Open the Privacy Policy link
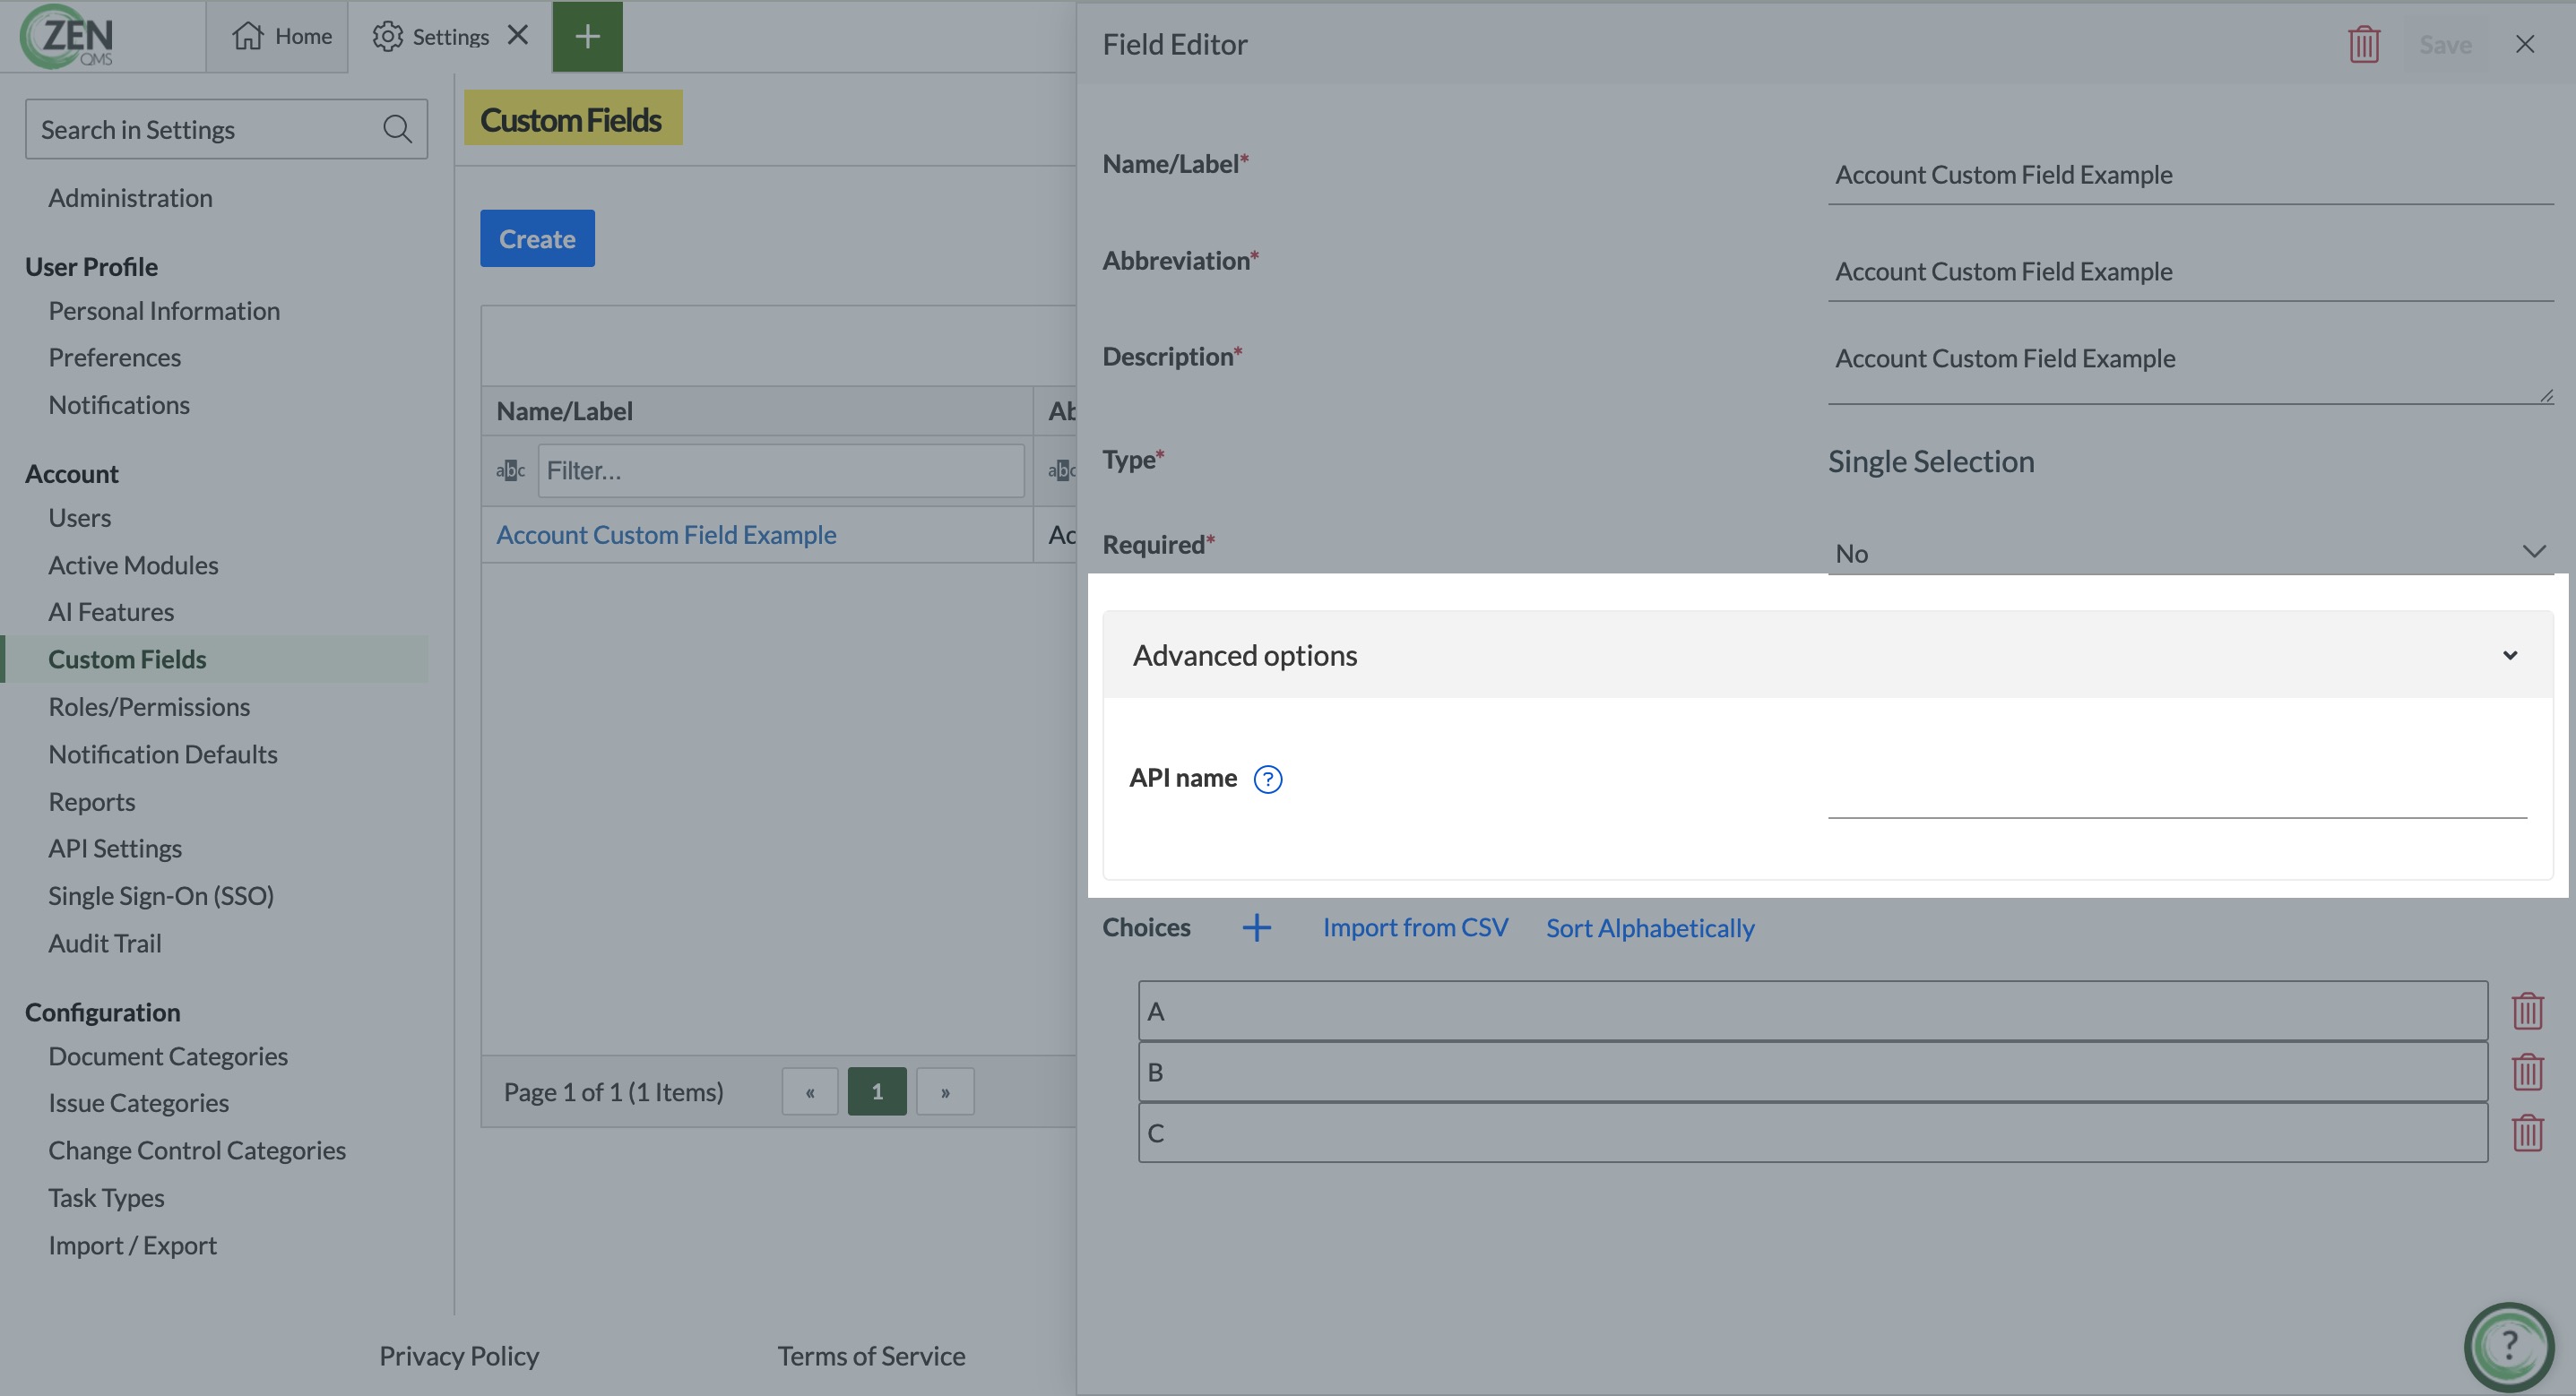The image size is (2576, 1396). (x=459, y=1355)
